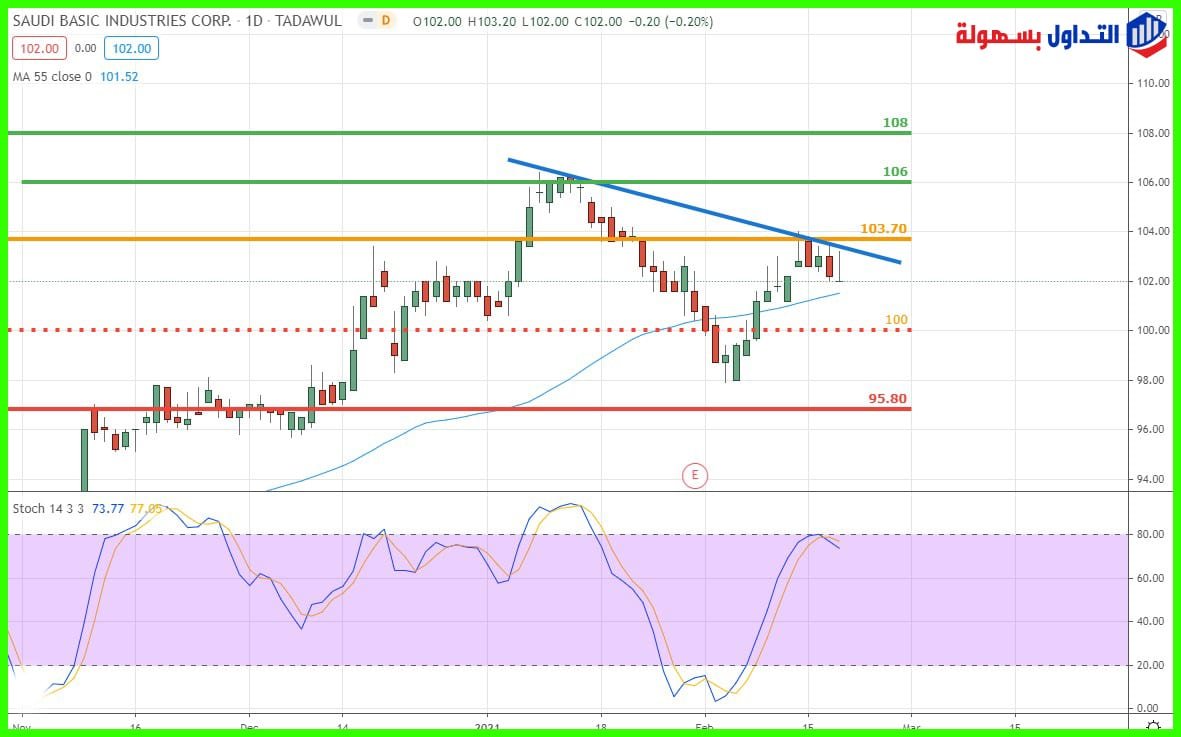Select the red dotted line at 100

(459, 330)
